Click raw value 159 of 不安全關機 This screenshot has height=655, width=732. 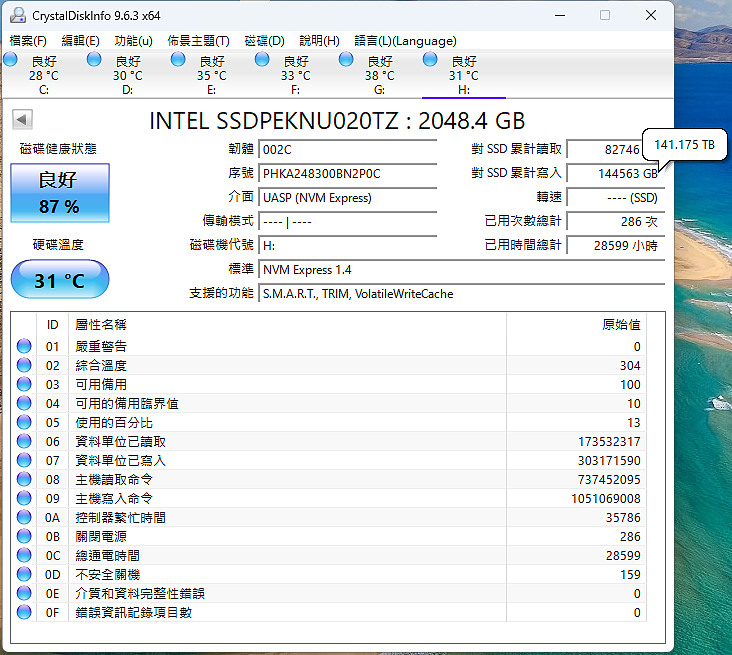(x=630, y=574)
